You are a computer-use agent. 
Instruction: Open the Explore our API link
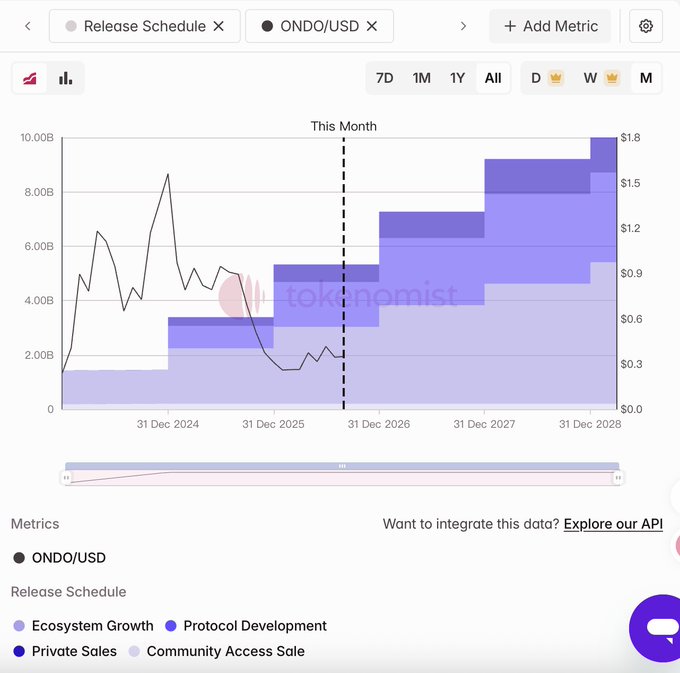coord(613,524)
